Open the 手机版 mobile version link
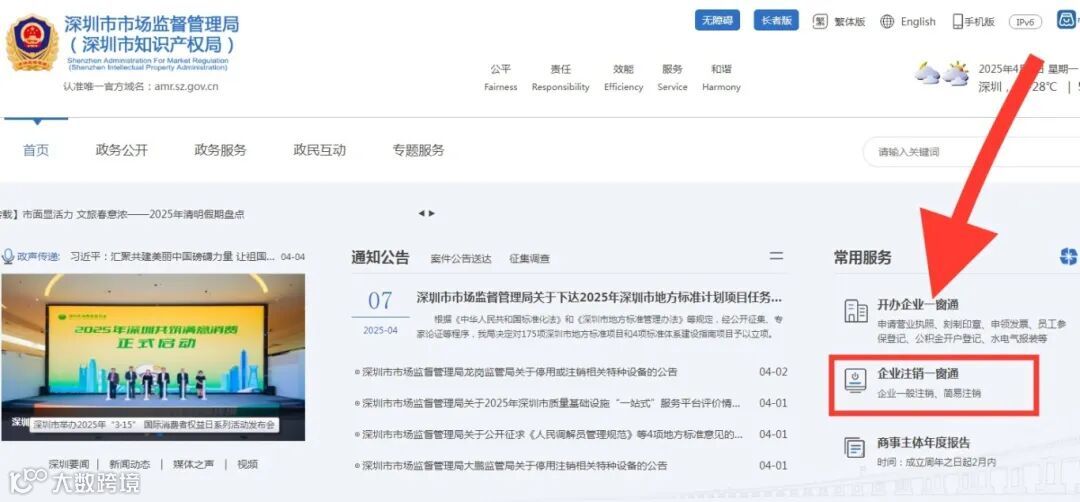 point(979,21)
